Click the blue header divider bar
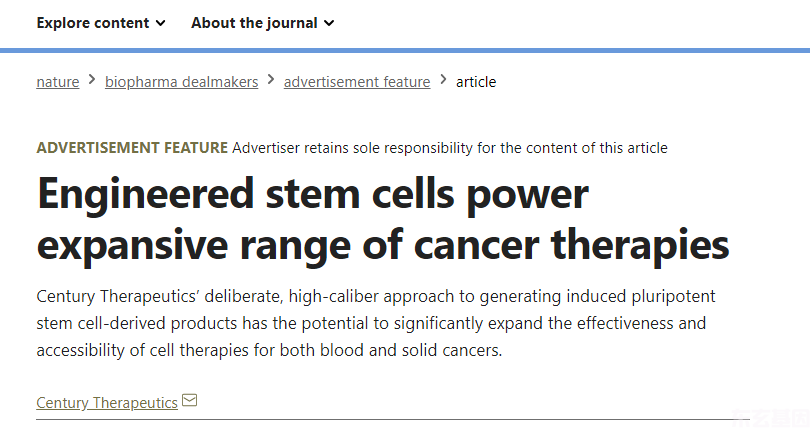The image size is (810, 428). click(405, 51)
